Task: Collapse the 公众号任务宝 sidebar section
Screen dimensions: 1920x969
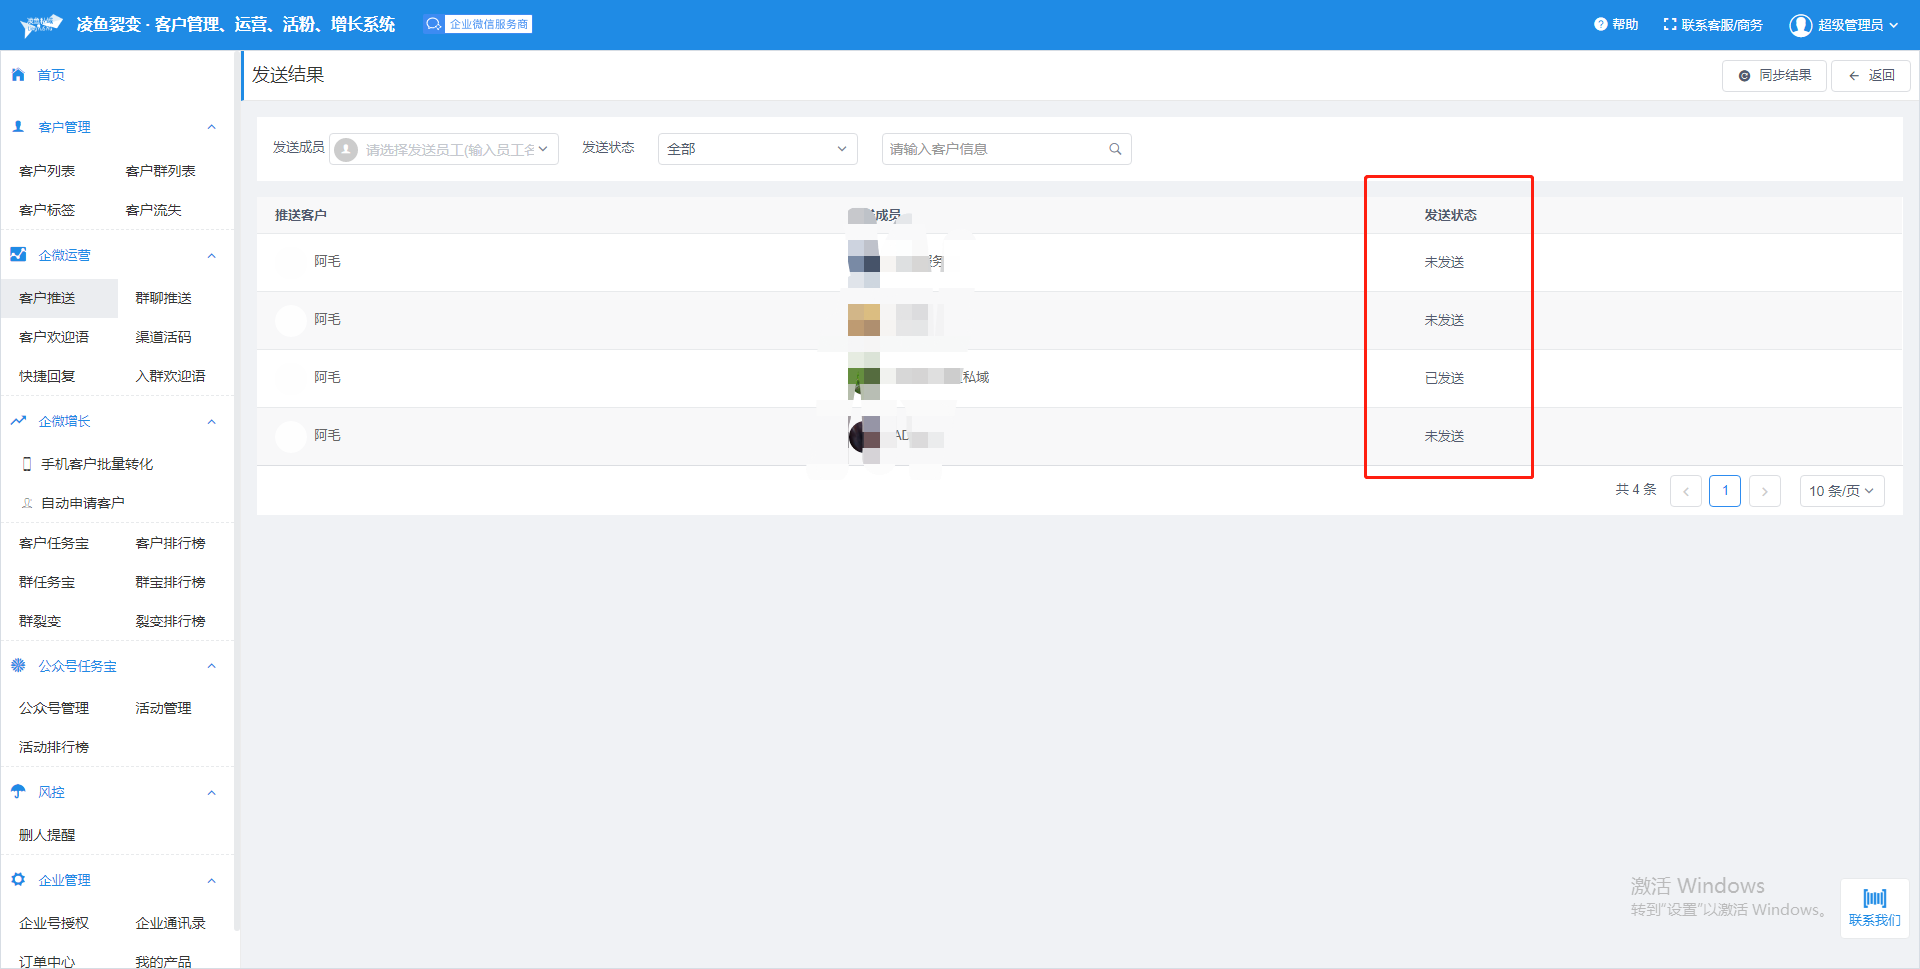Action: point(211,666)
